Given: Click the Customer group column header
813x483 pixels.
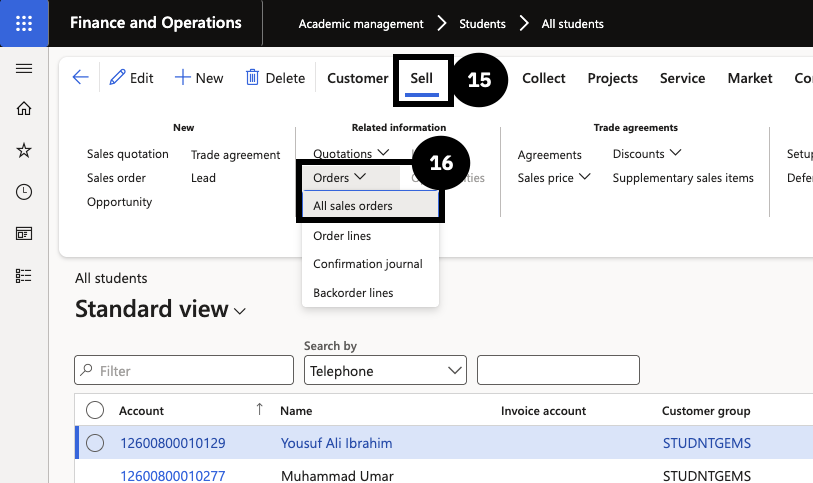Looking at the screenshot, I should coord(706,411).
